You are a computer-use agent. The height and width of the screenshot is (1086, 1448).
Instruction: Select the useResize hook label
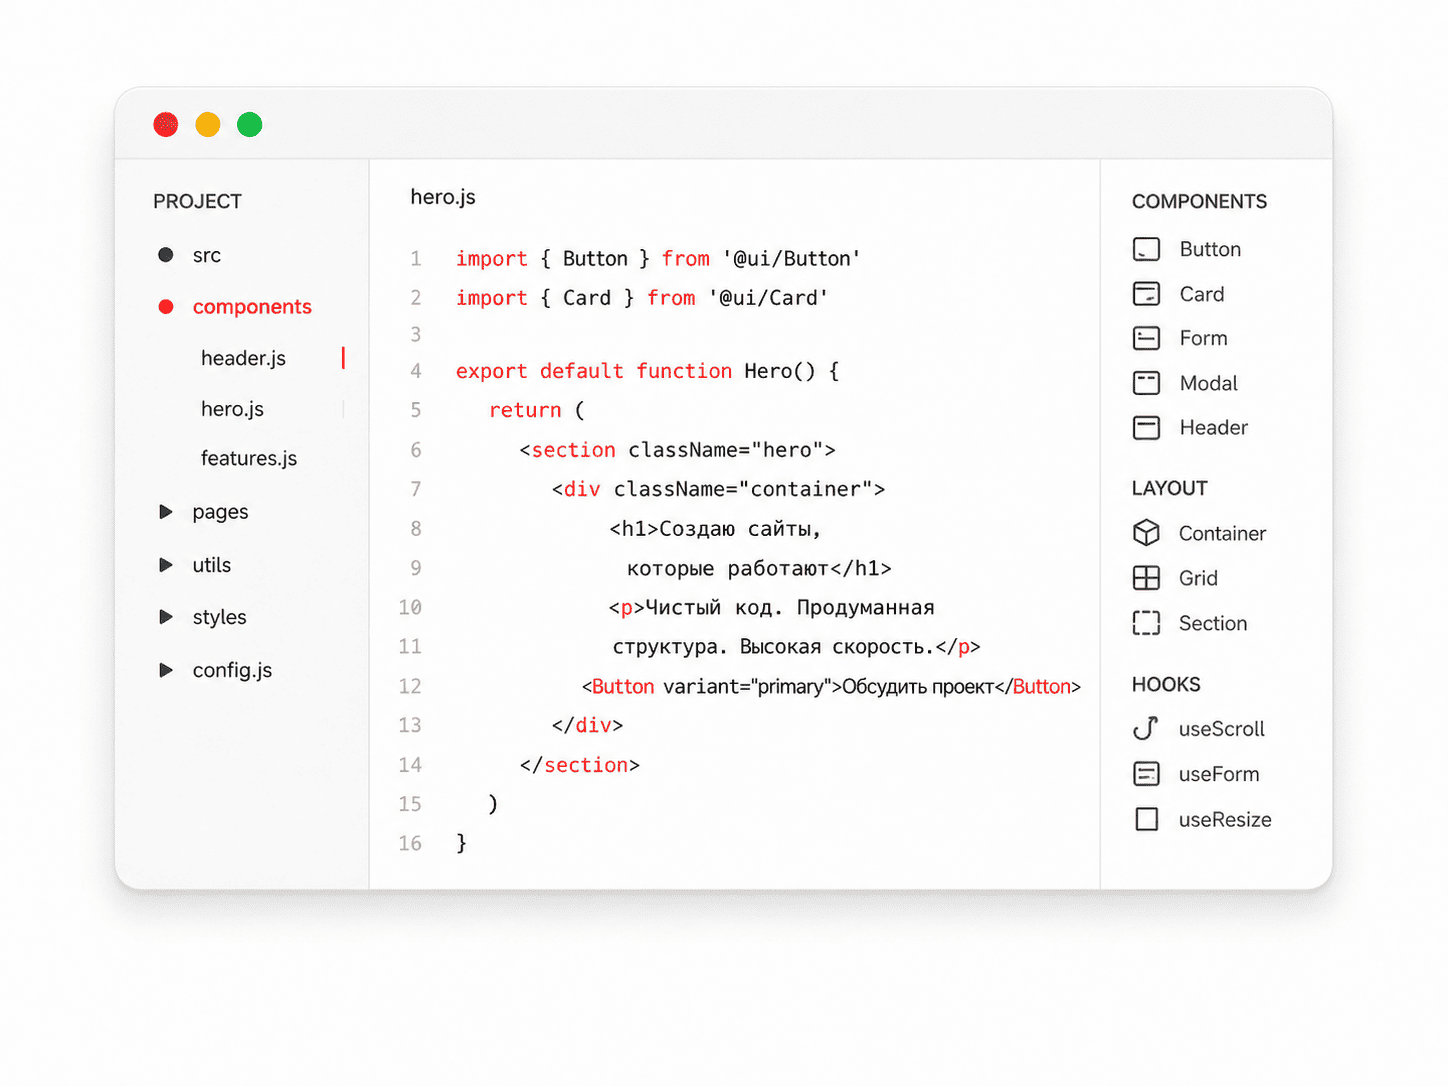click(x=1225, y=819)
